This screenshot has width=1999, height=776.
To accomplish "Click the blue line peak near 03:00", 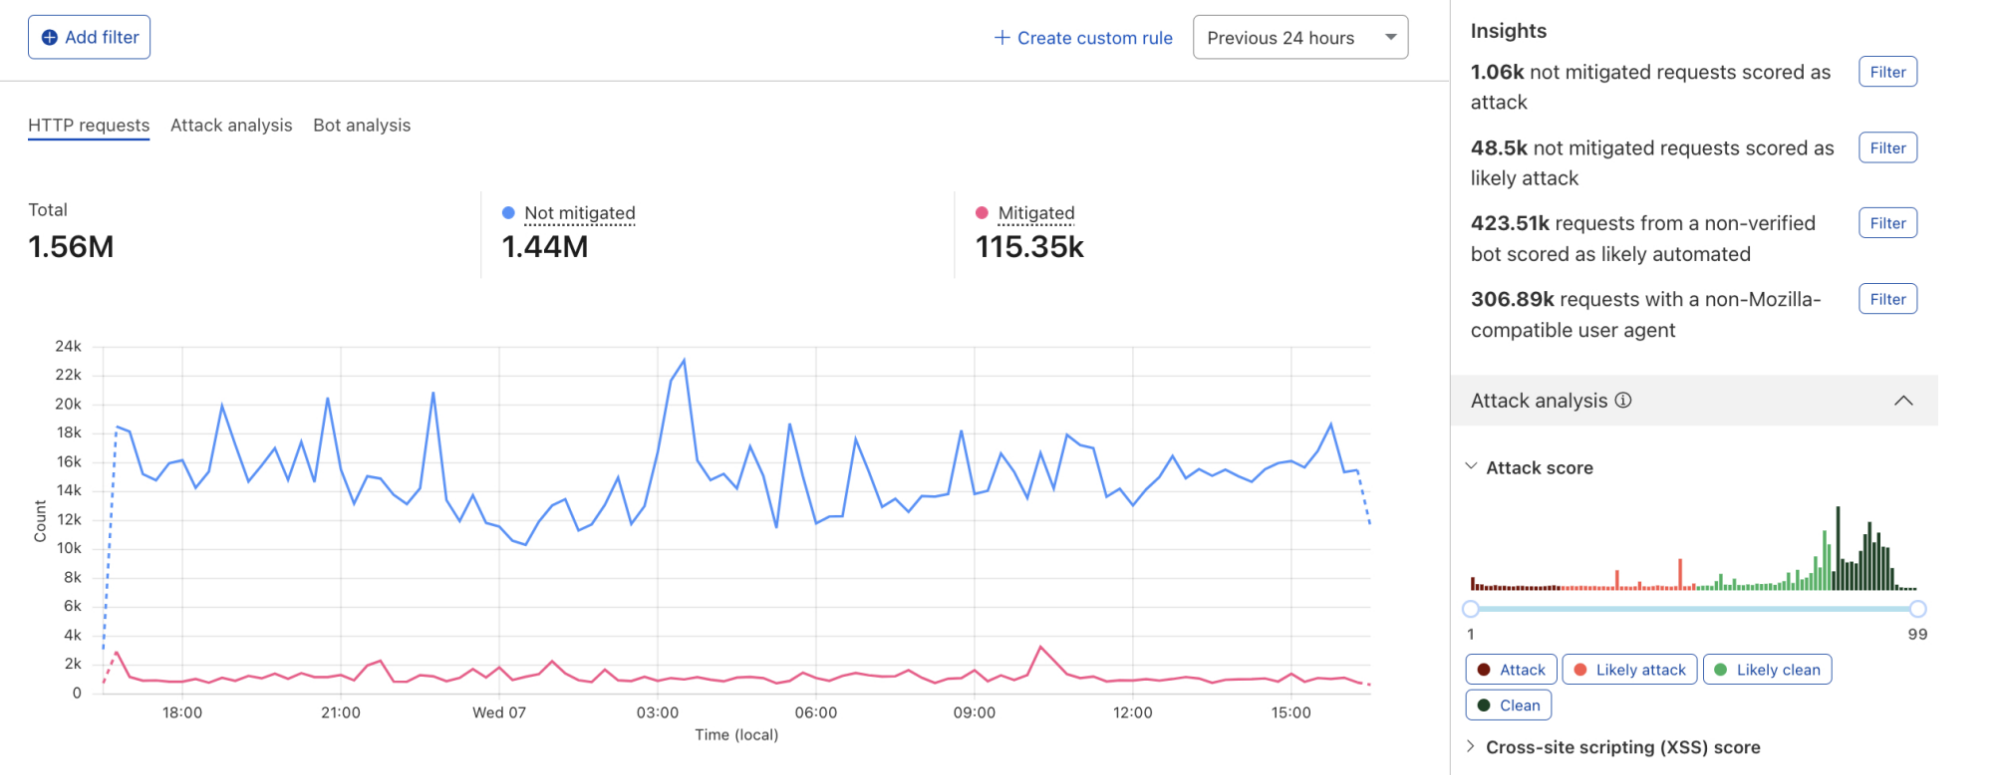I will (684, 360).
